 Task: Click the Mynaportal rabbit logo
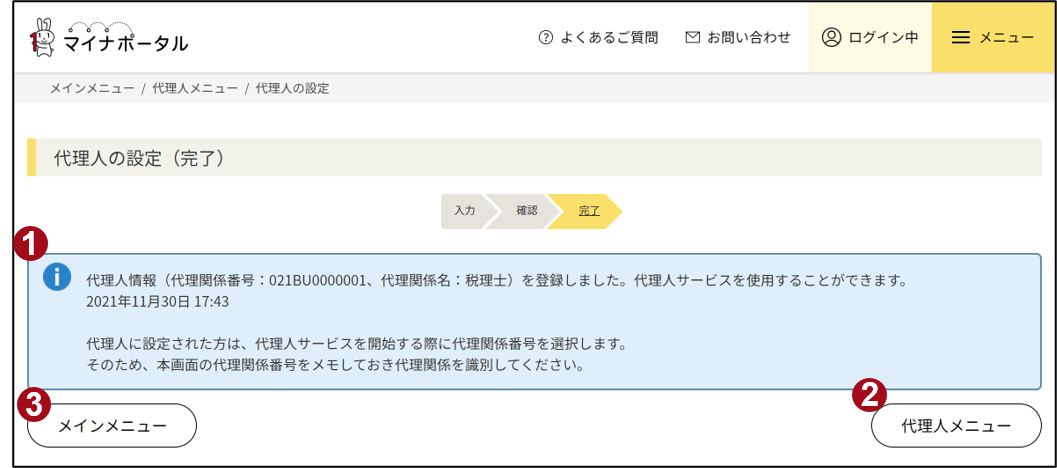[x=42, y=38]
